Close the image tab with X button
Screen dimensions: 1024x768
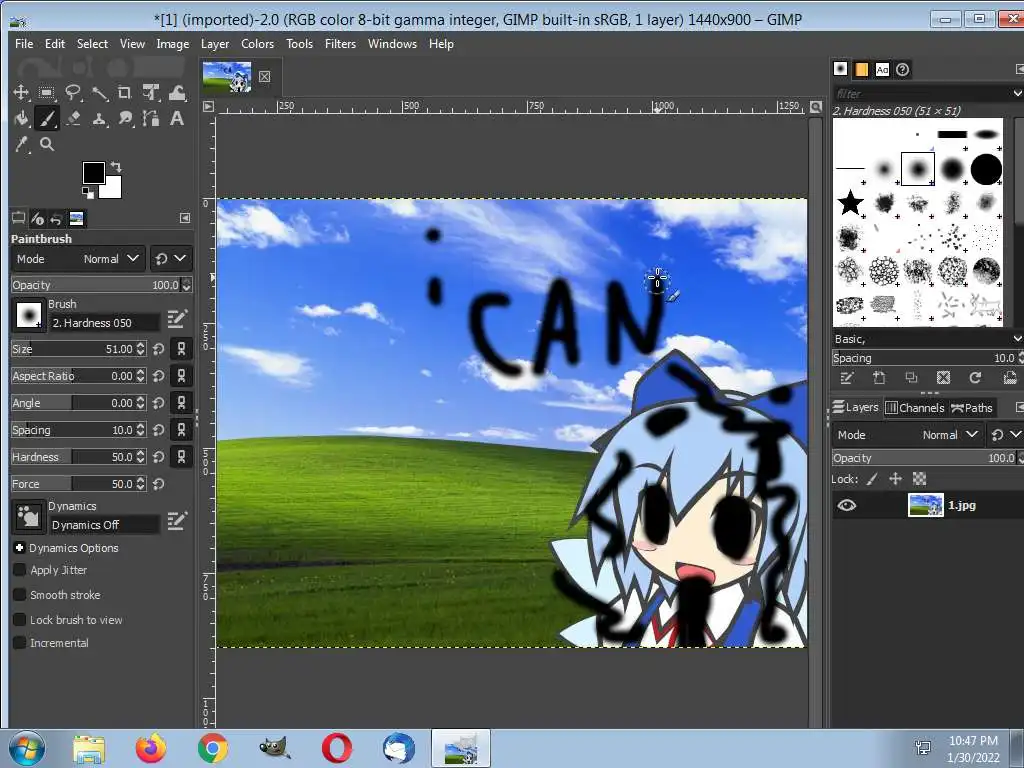[x=264, y=76]
